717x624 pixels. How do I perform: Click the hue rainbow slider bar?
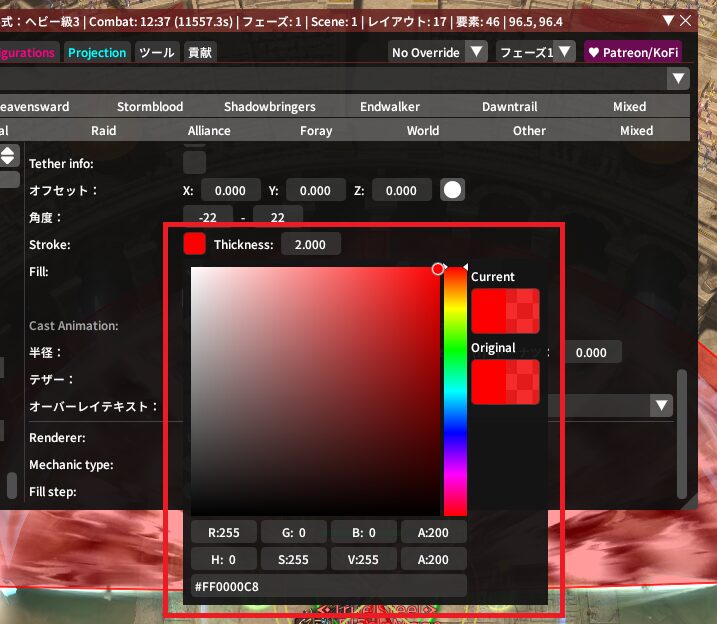[x=455, y=390]
